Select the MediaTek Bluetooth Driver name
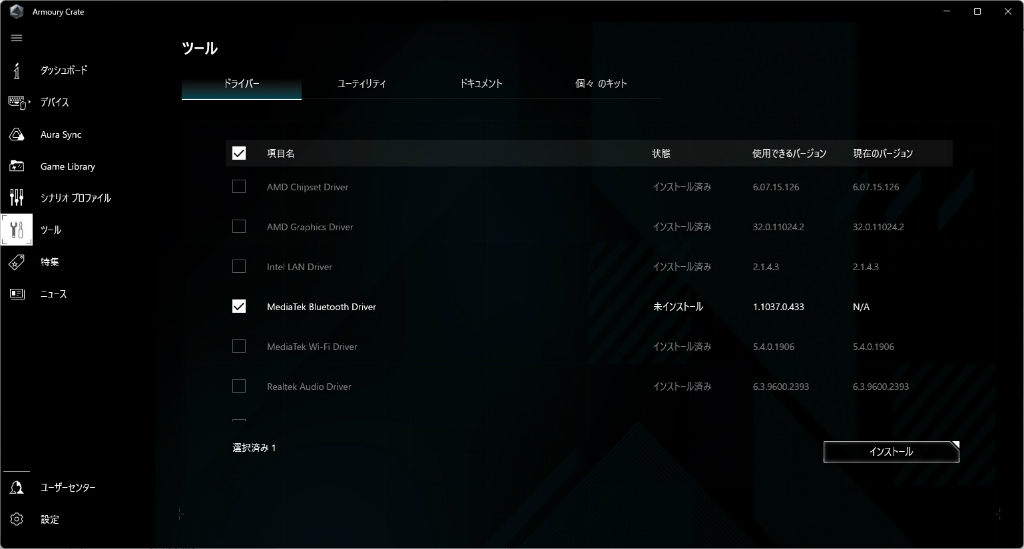This screenshot has width=1024, height=549. [321, 306]
